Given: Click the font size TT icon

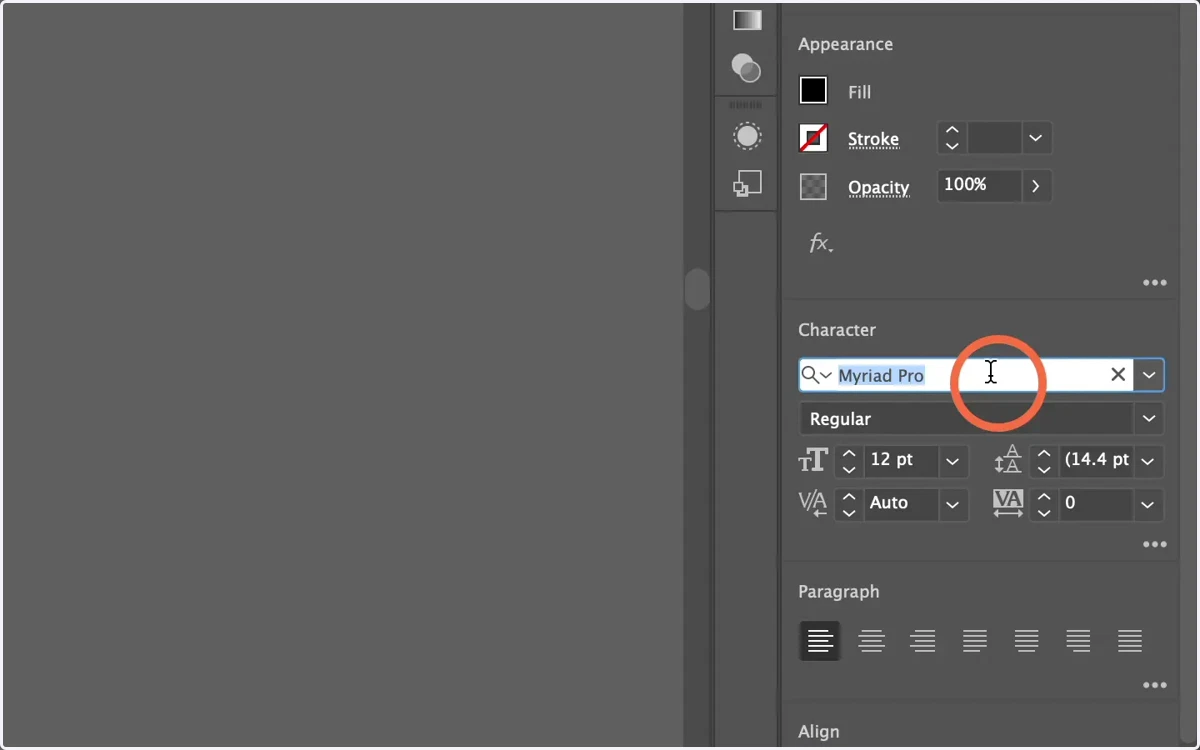Looking at the screenshot, I should 813,460.
